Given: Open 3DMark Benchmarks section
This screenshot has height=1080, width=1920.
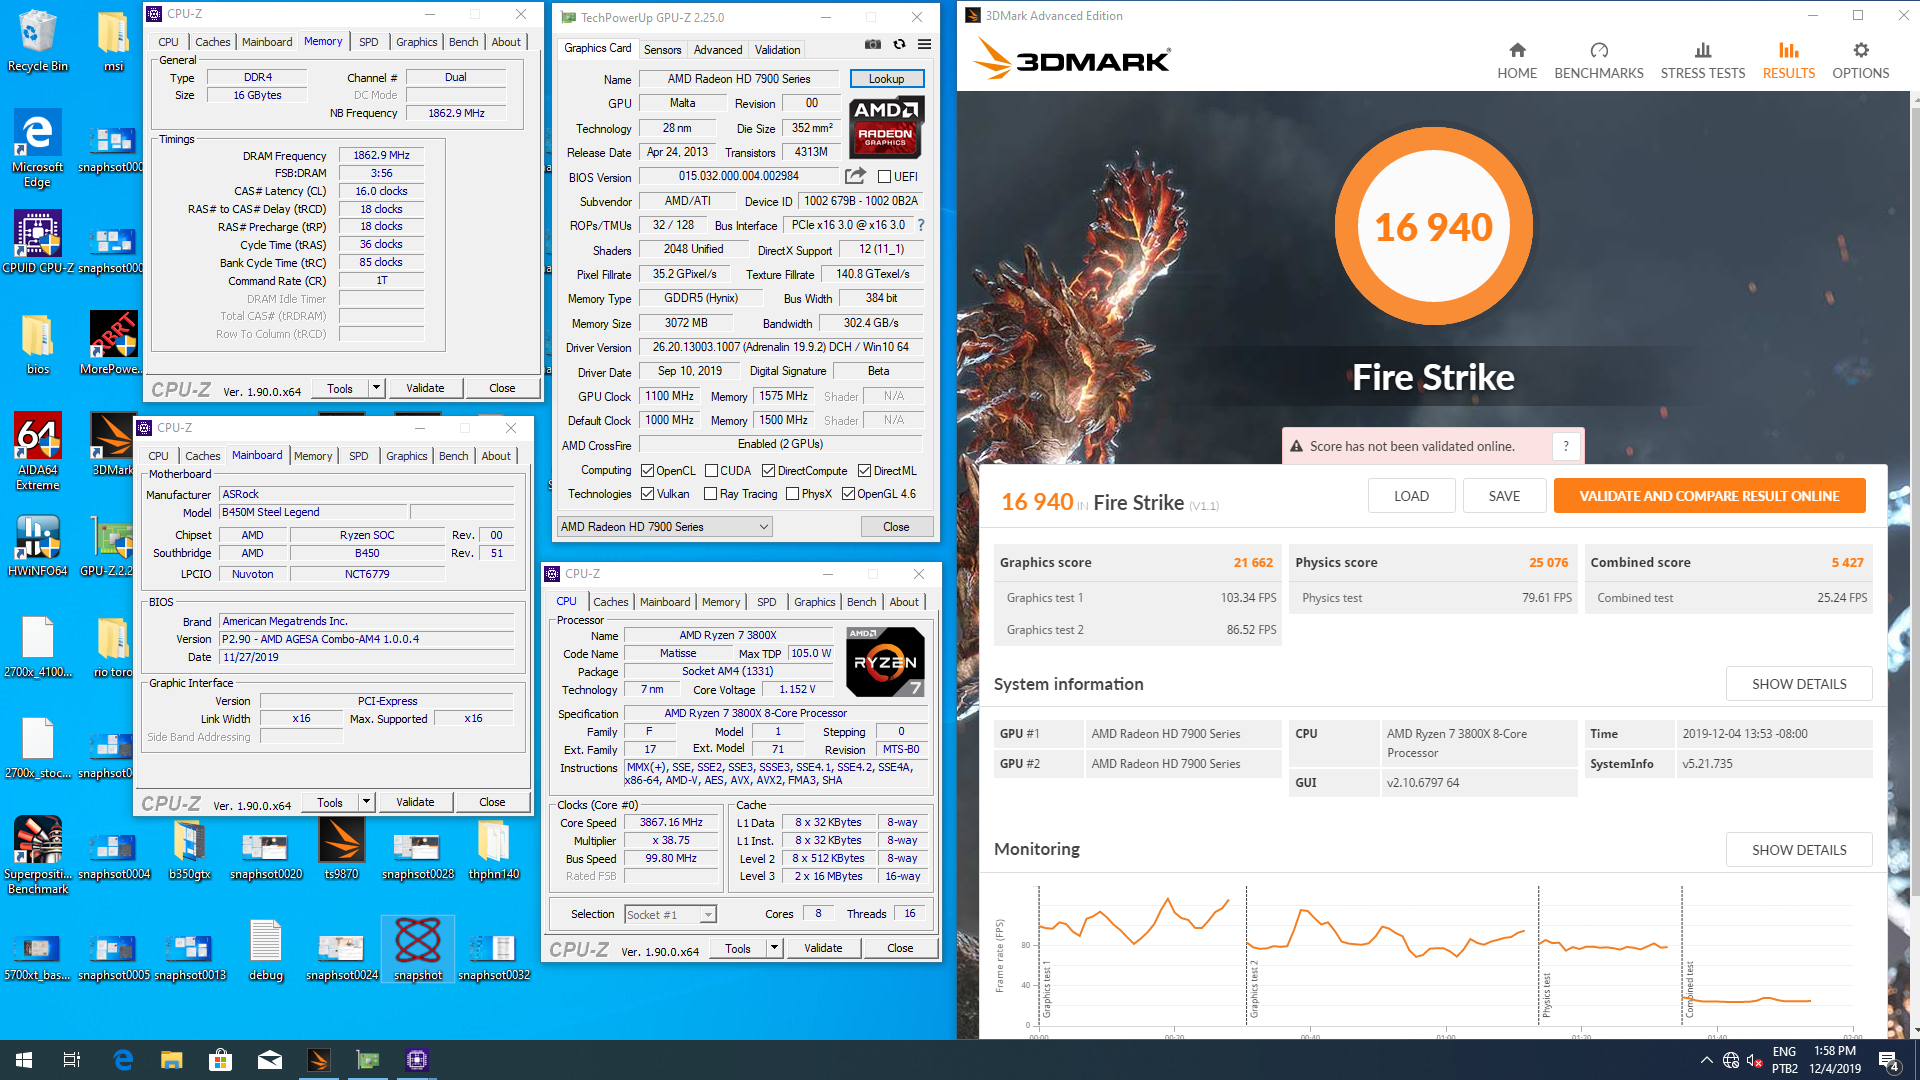Looking at the screenshot, I should point(1598,60).
